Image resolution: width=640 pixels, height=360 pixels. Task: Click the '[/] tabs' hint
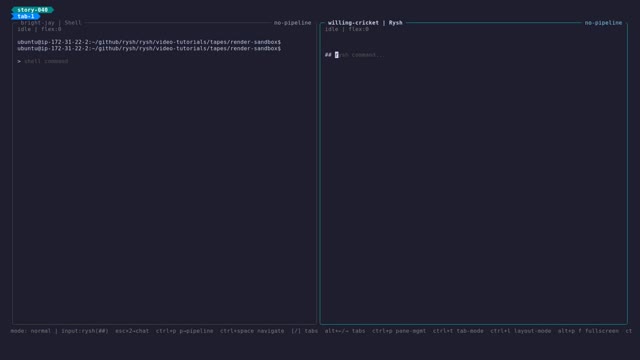(x=304, y=331)
